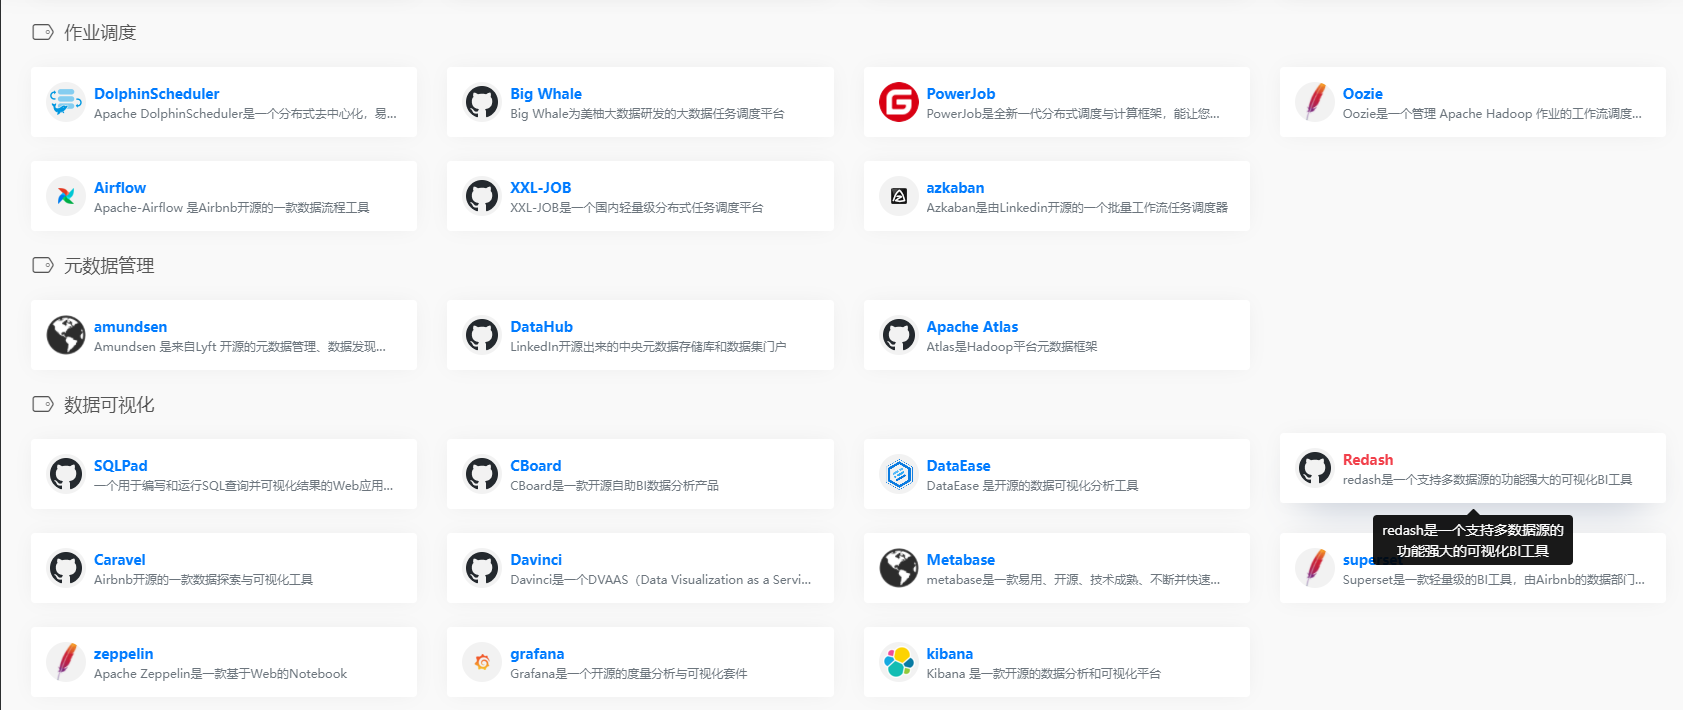Image resolution: width=1683 pixels, height=710 pixels.
Task: Visit the Davinci title link
Action: (536, 560)
